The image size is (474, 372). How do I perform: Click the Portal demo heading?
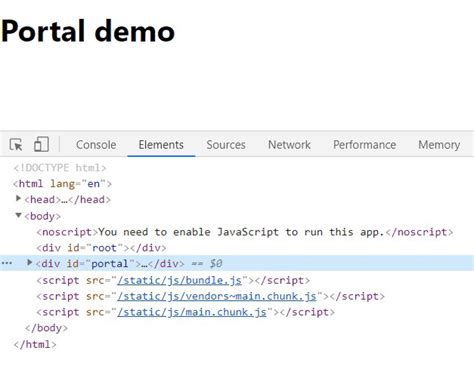point(88,31)
